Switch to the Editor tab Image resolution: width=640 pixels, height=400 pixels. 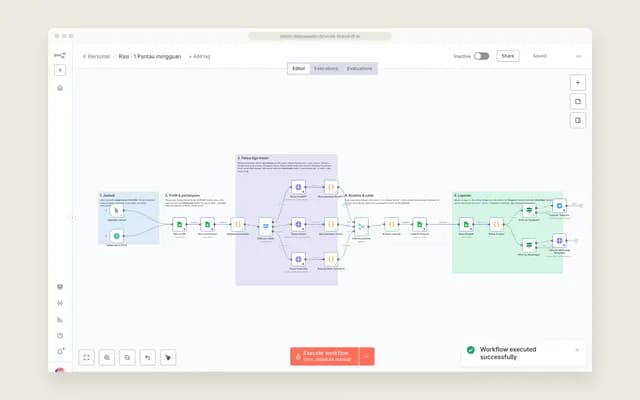[x=298, y=68]
